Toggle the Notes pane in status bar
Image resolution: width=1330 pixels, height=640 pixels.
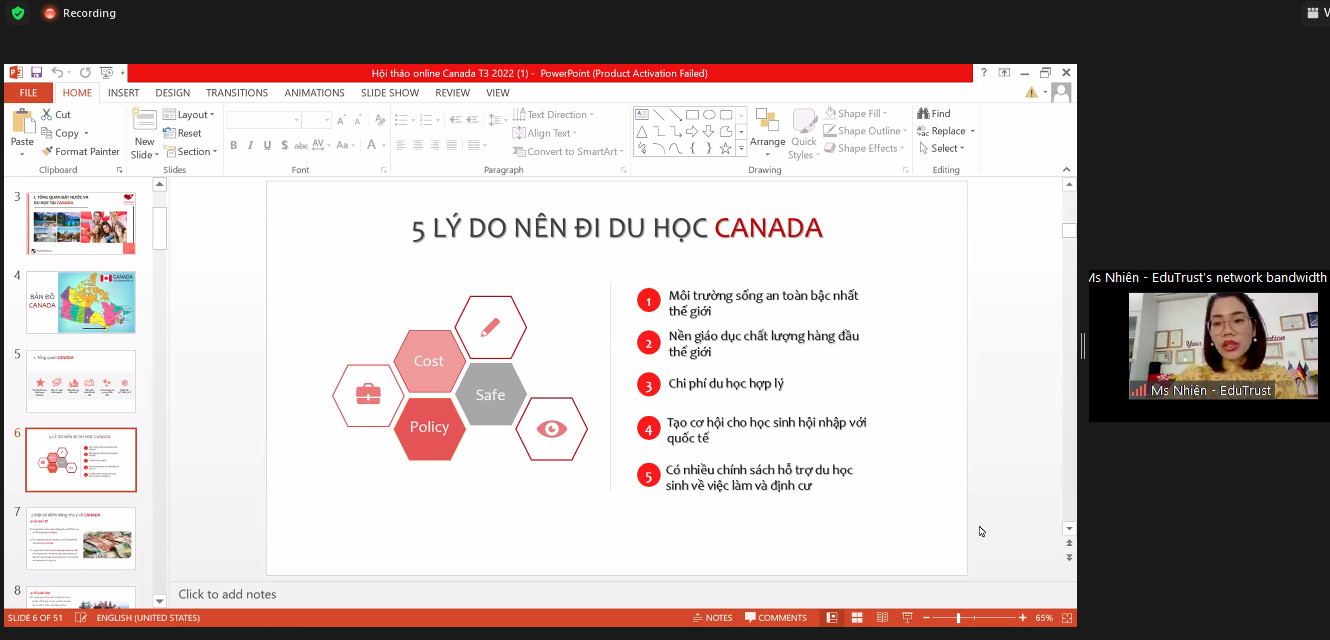click(x=712, y=618)
